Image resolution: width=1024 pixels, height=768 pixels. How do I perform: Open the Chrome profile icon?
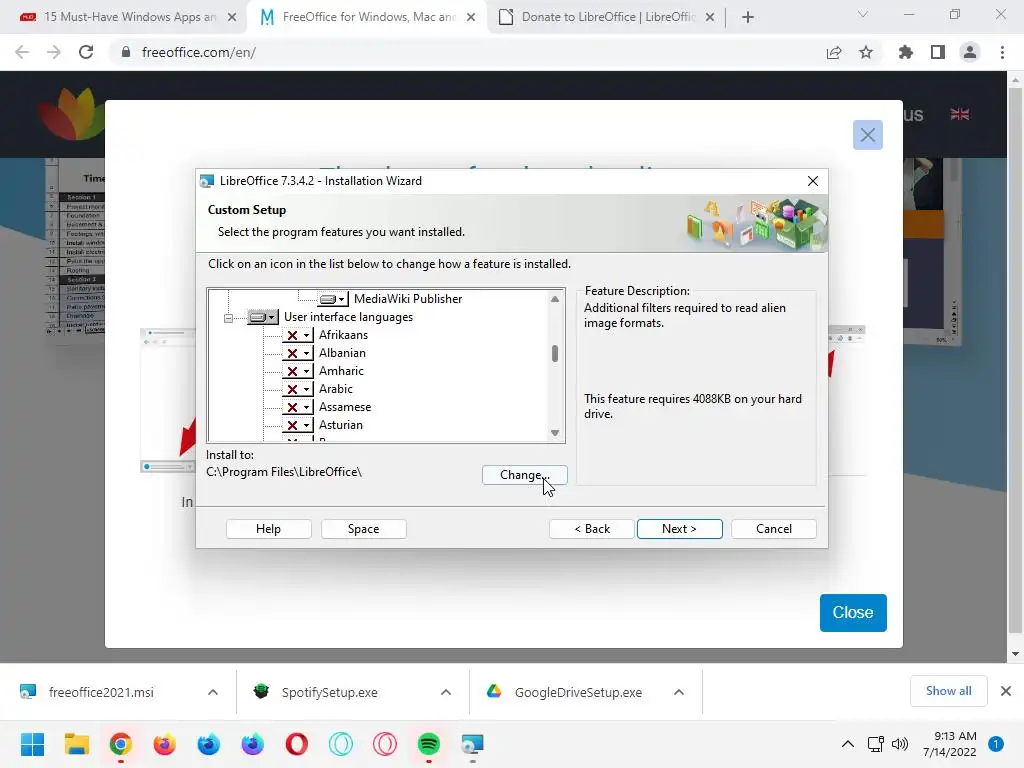click(x=970, y=52)
